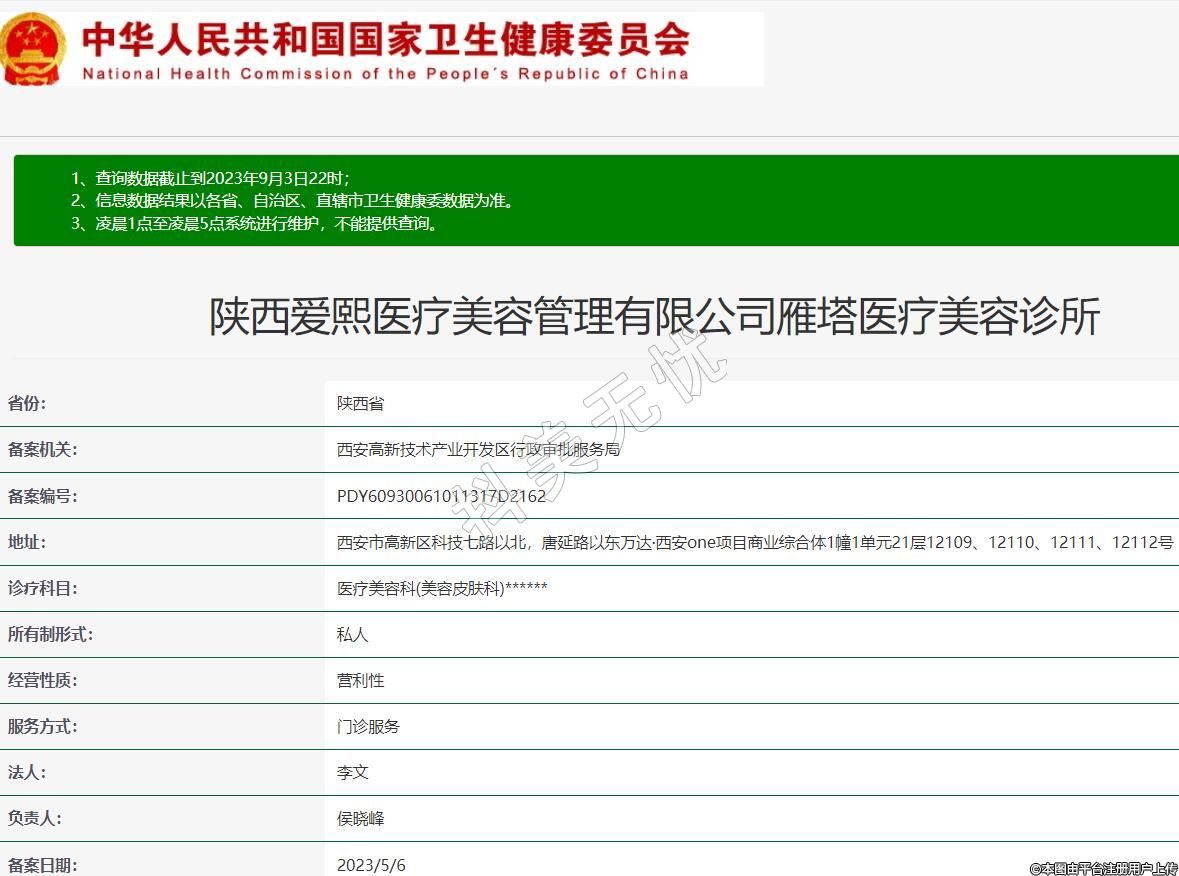Screen dimensions: 1179x876
Task: Click the filing number PDY60930061011317D2162
Action: [x=441, y=496]
